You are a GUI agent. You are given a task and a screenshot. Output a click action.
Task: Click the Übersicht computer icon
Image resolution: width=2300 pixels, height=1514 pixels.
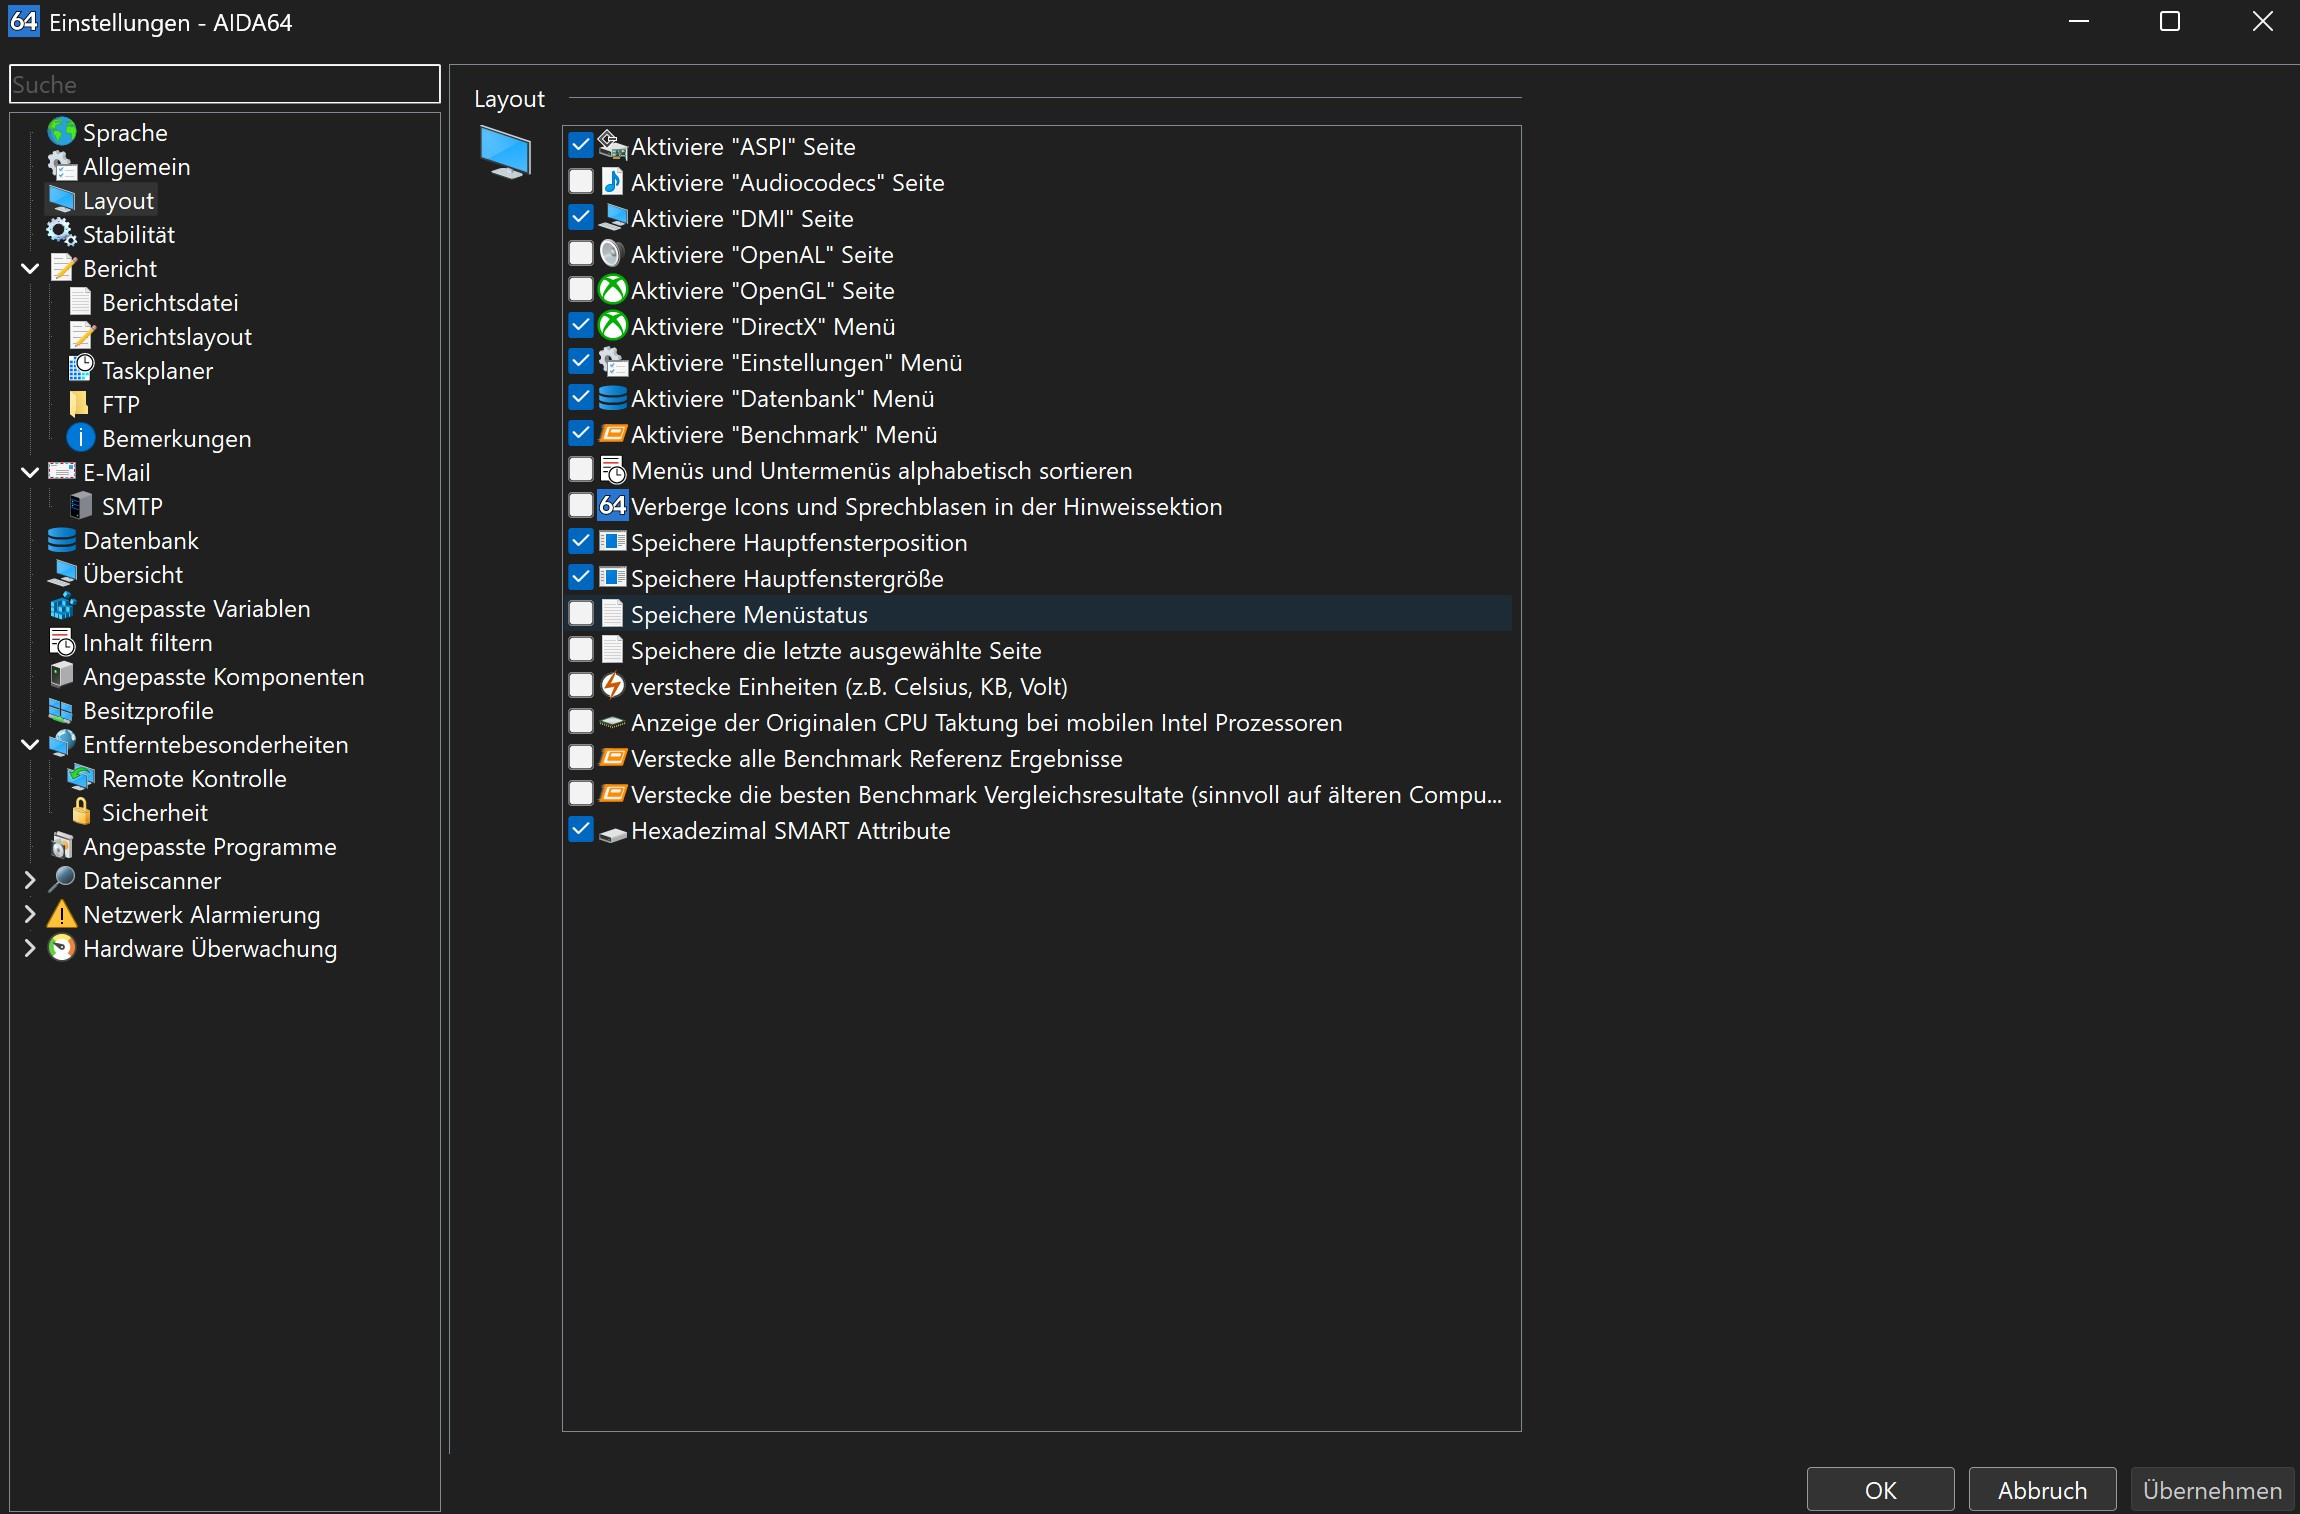coord(62,574)
